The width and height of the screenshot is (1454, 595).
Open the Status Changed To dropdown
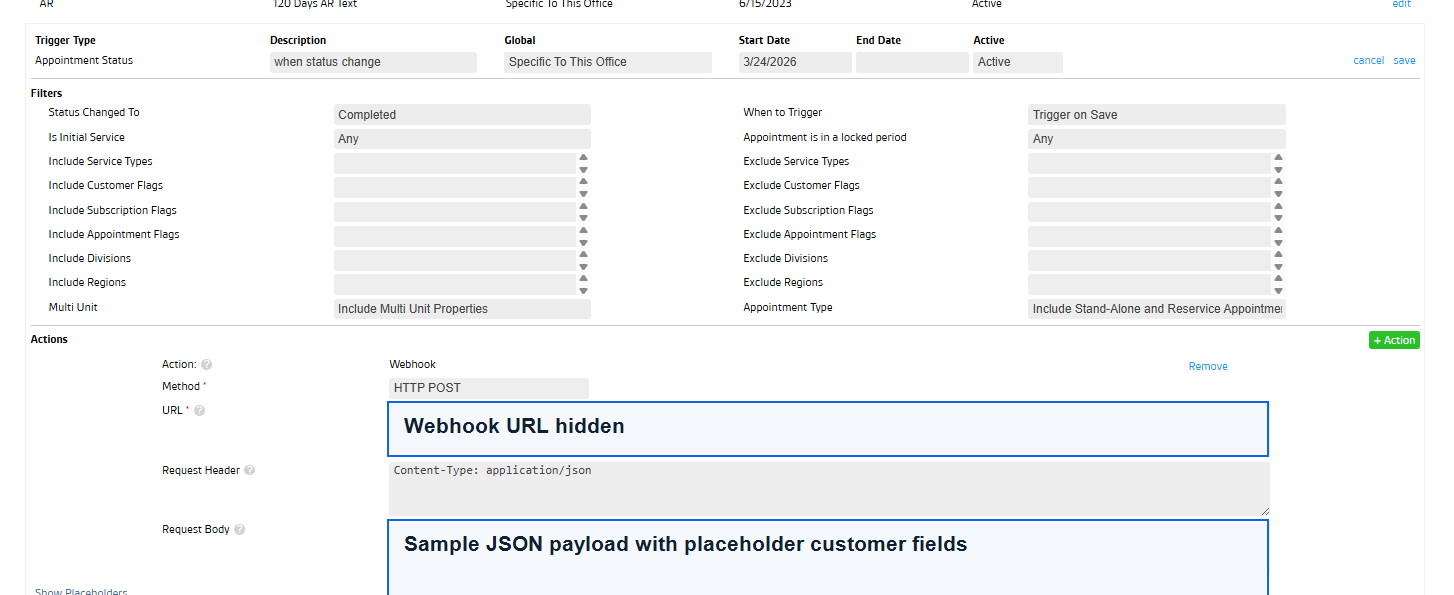coord(462,115)
